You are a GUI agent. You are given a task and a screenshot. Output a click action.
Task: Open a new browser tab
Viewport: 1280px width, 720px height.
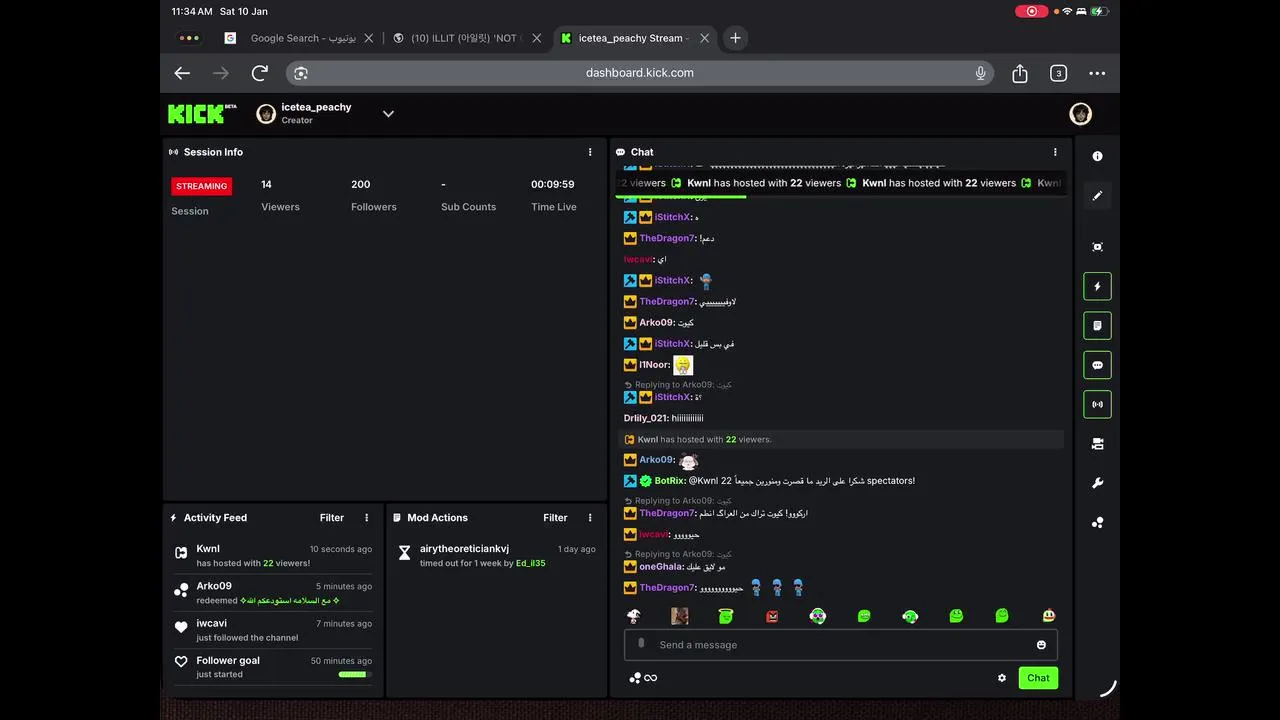(735, 38)
